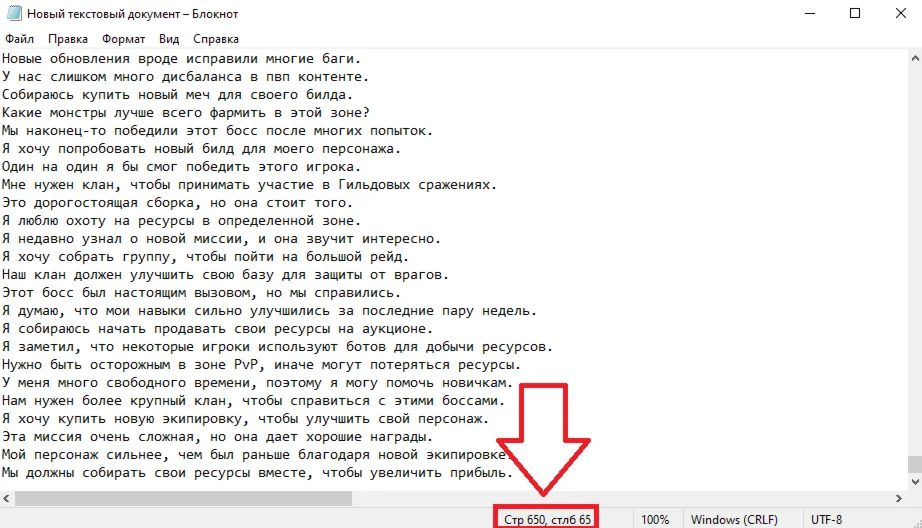Maximize the Notepad window
This screenshot has height=528, width=922.
pos(855,13)
